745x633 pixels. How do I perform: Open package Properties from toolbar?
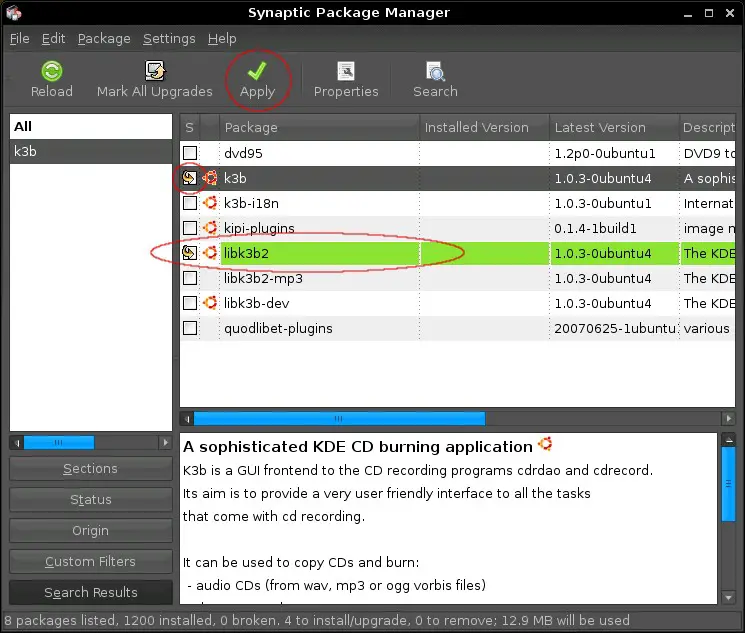[x=346, y=79]
